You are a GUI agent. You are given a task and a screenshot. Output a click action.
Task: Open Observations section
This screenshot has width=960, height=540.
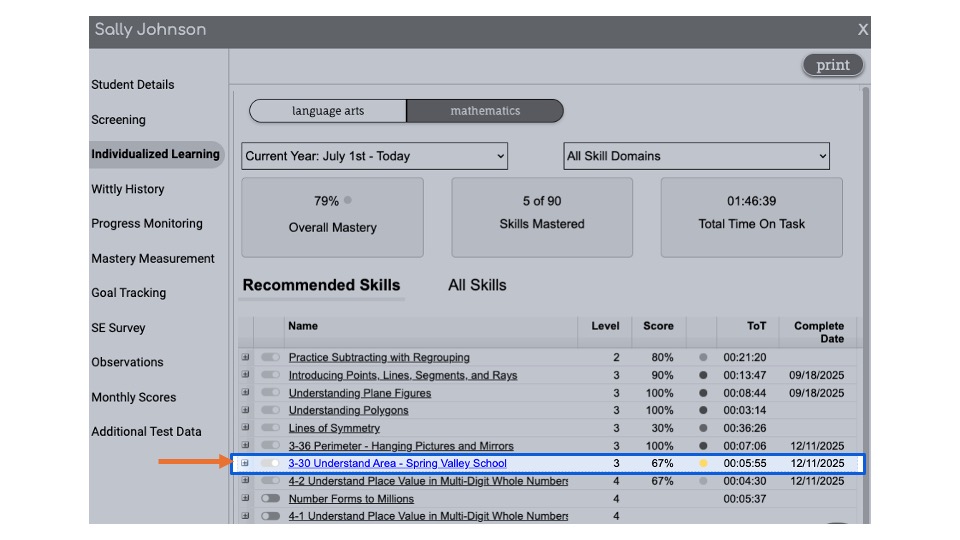click(127, 362)
